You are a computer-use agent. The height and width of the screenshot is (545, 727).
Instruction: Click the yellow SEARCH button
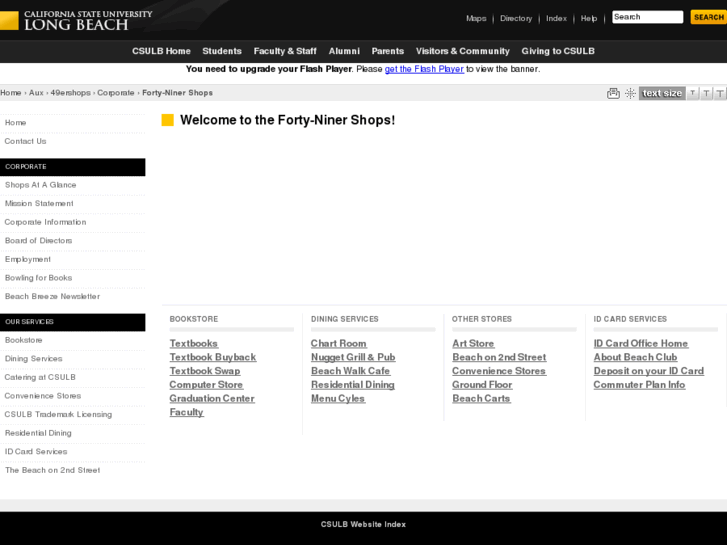tap(708, 17)
